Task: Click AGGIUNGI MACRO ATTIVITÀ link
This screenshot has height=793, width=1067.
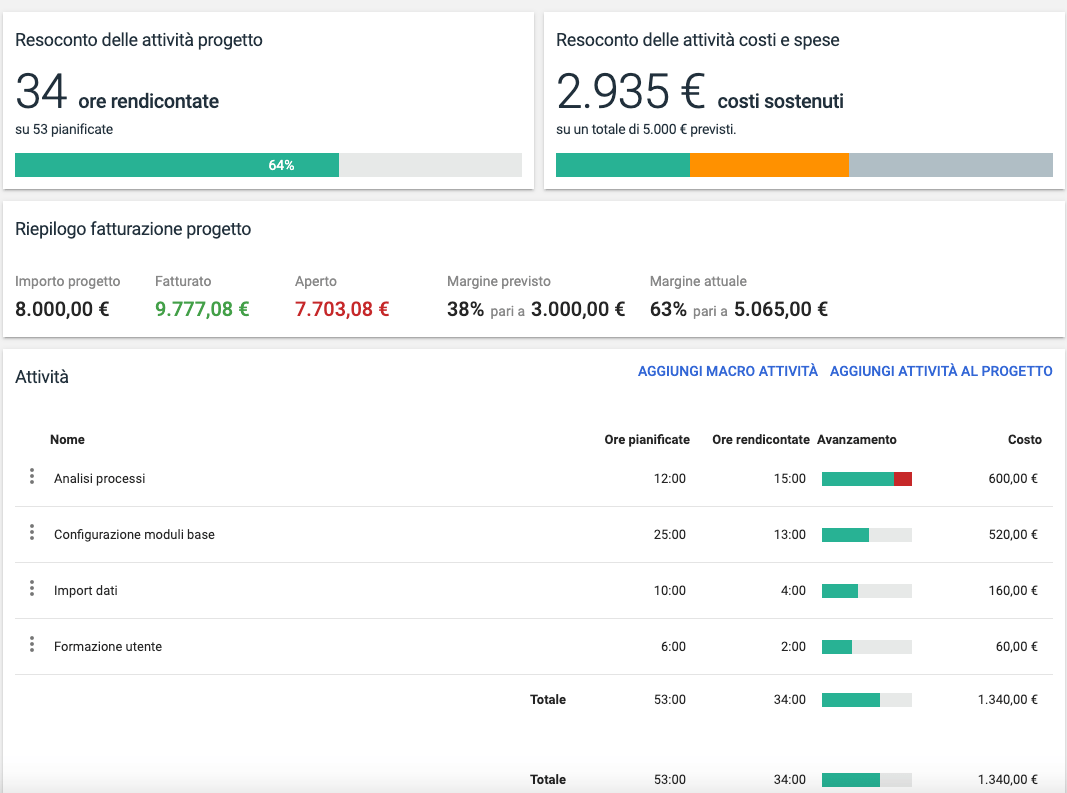Action: [727, 371]
